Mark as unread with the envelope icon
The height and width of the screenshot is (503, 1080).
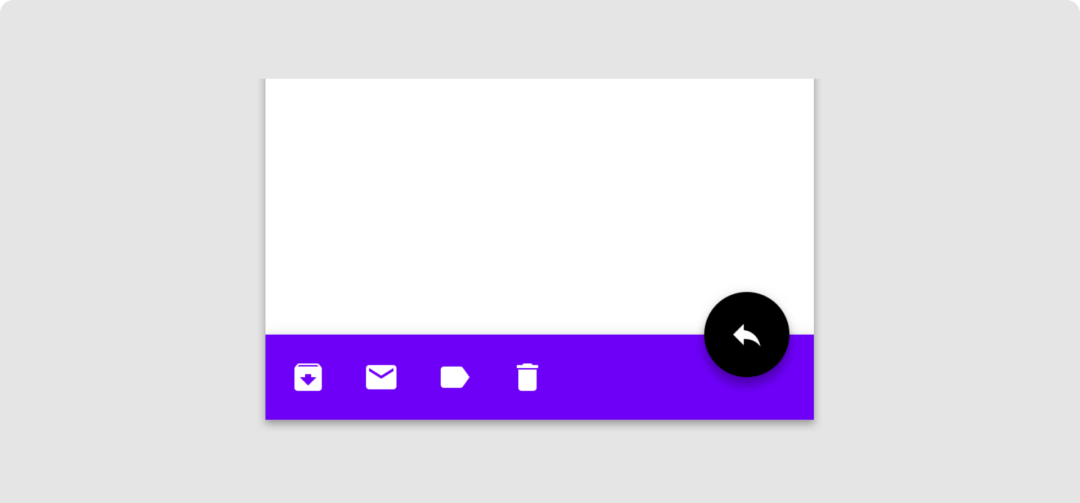(x=381, y=377)
